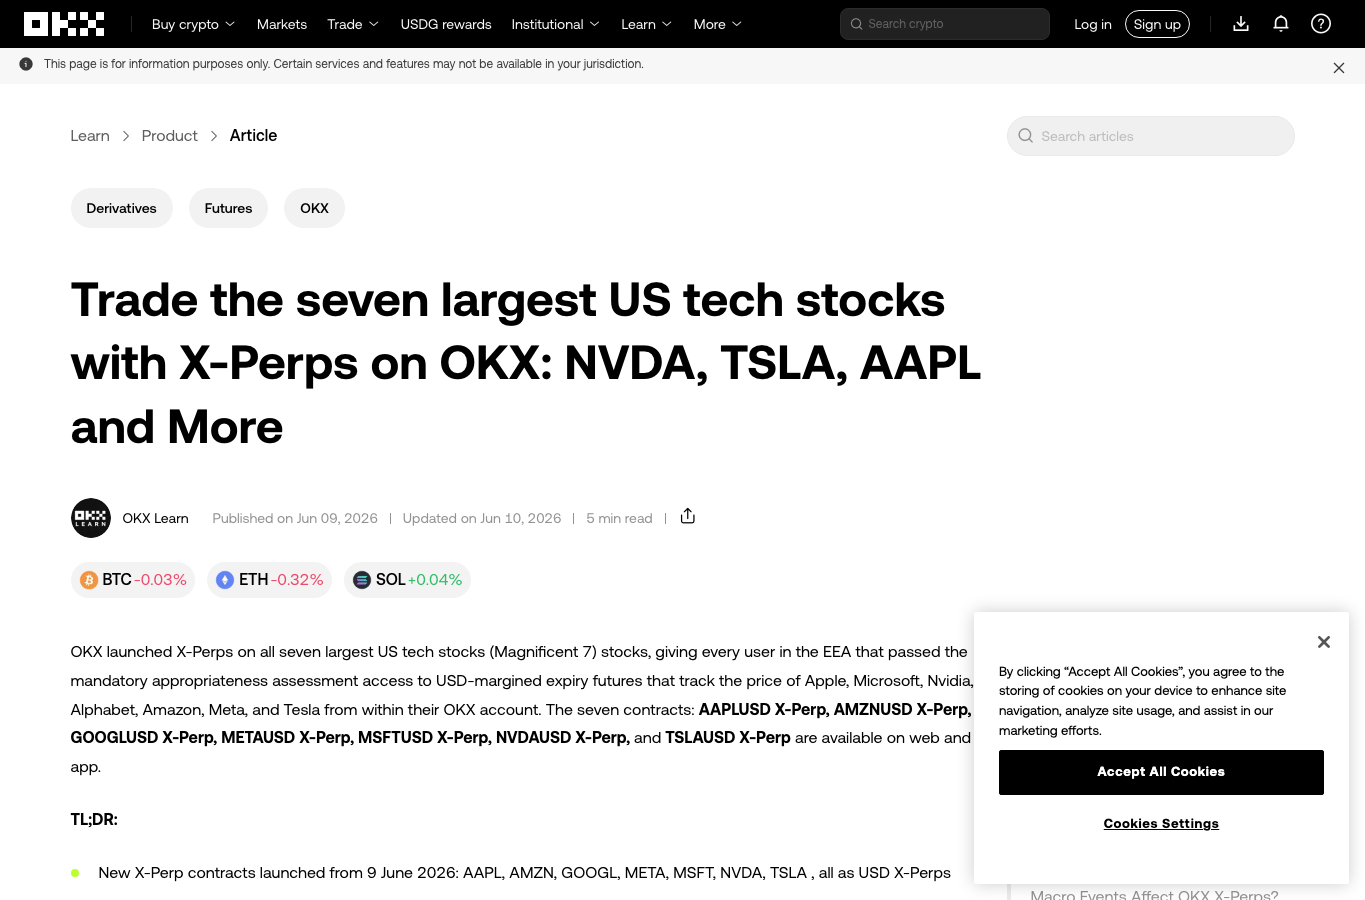1365x900 pixels.
Task: Expand the Institutional dropdown
Action: 556,24
